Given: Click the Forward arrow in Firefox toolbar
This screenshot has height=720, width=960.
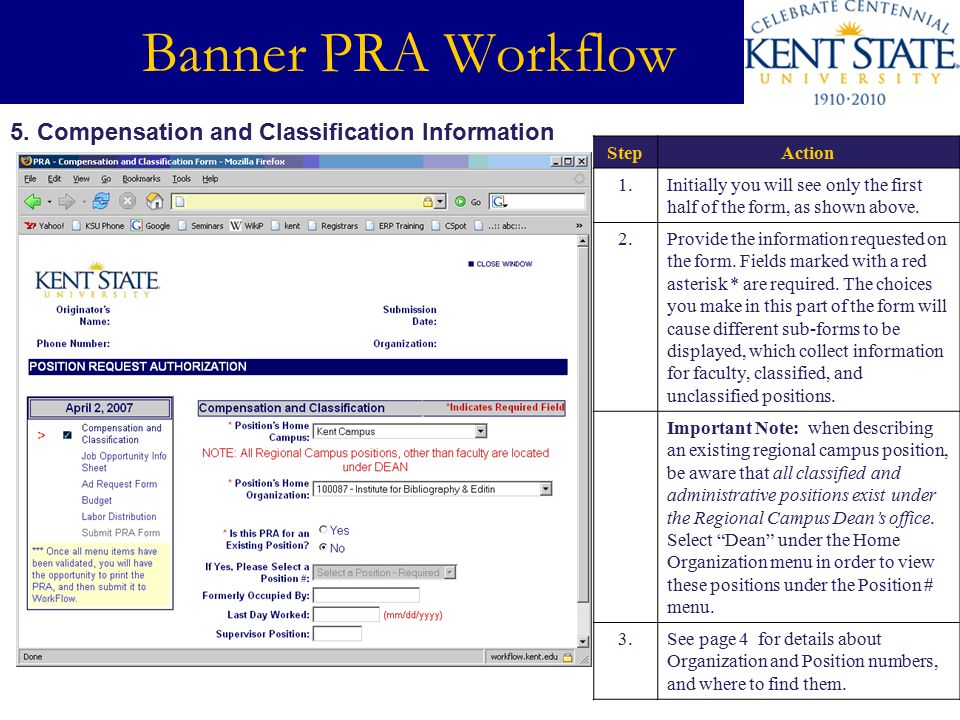Looking at the screenshot, I should click(x=67, y=201).
